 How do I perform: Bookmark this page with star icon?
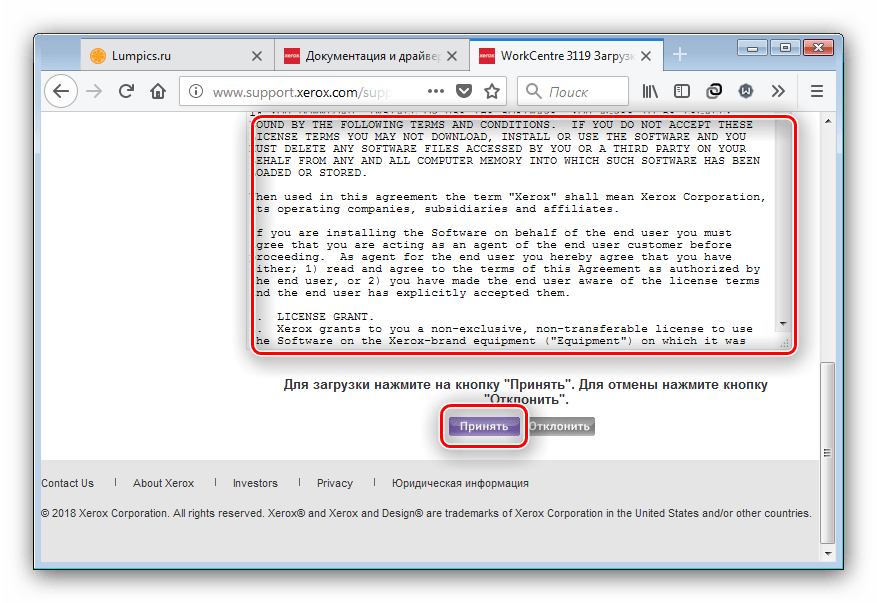491,91
